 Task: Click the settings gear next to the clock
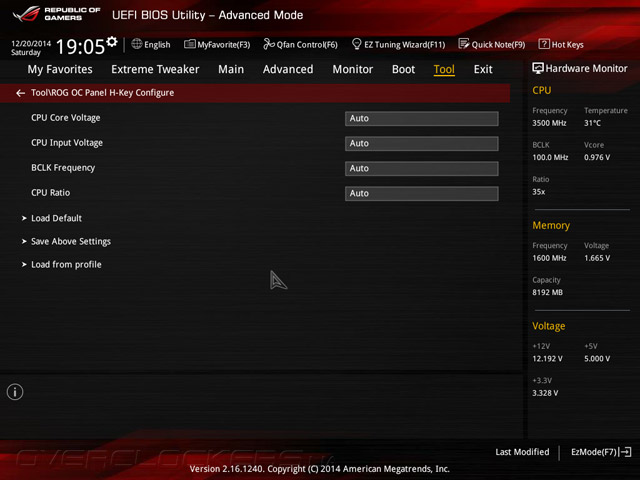coord(112,42)
